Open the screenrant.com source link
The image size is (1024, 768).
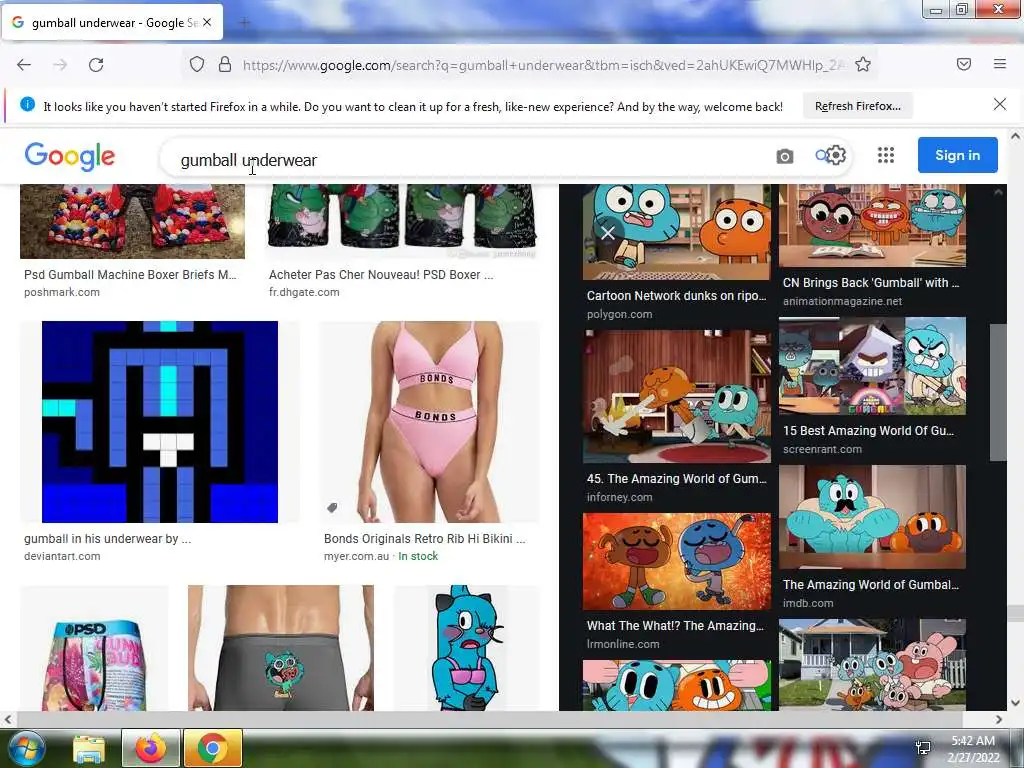[x=822, y=449]
